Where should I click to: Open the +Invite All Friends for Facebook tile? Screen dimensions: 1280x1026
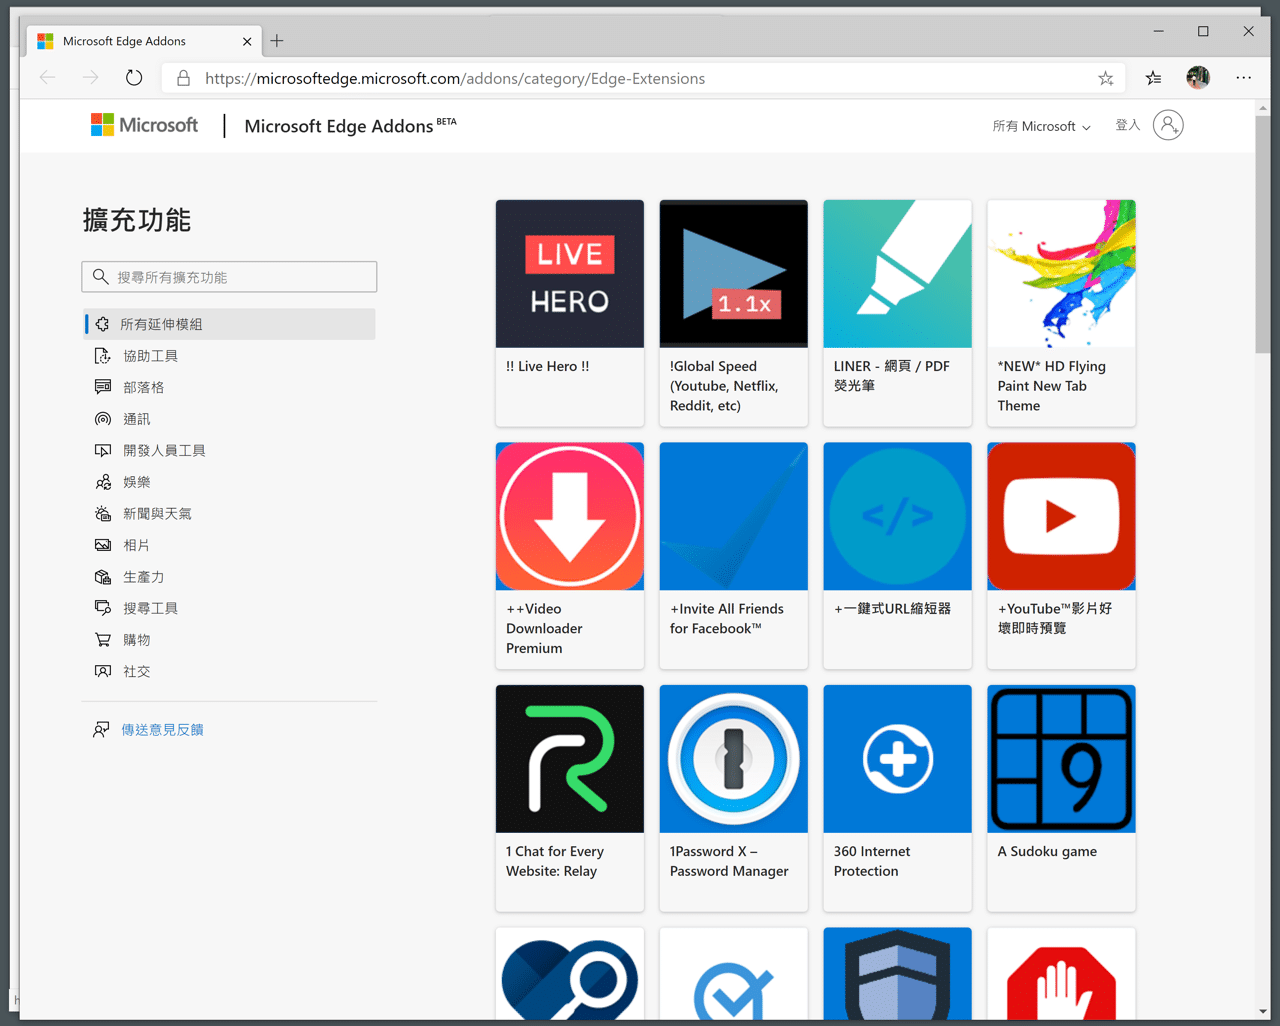coord(734,555)
